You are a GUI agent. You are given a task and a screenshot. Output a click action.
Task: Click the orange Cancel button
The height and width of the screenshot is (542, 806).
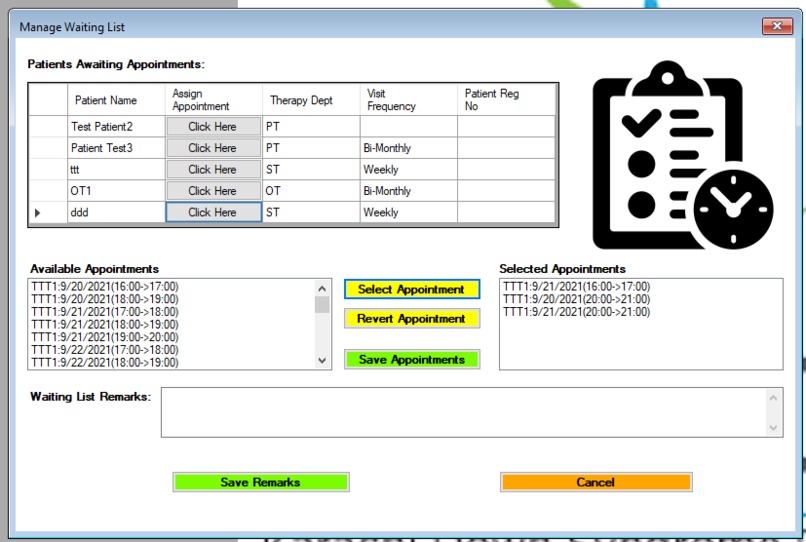pyautogui.click(x=596, y=482)
